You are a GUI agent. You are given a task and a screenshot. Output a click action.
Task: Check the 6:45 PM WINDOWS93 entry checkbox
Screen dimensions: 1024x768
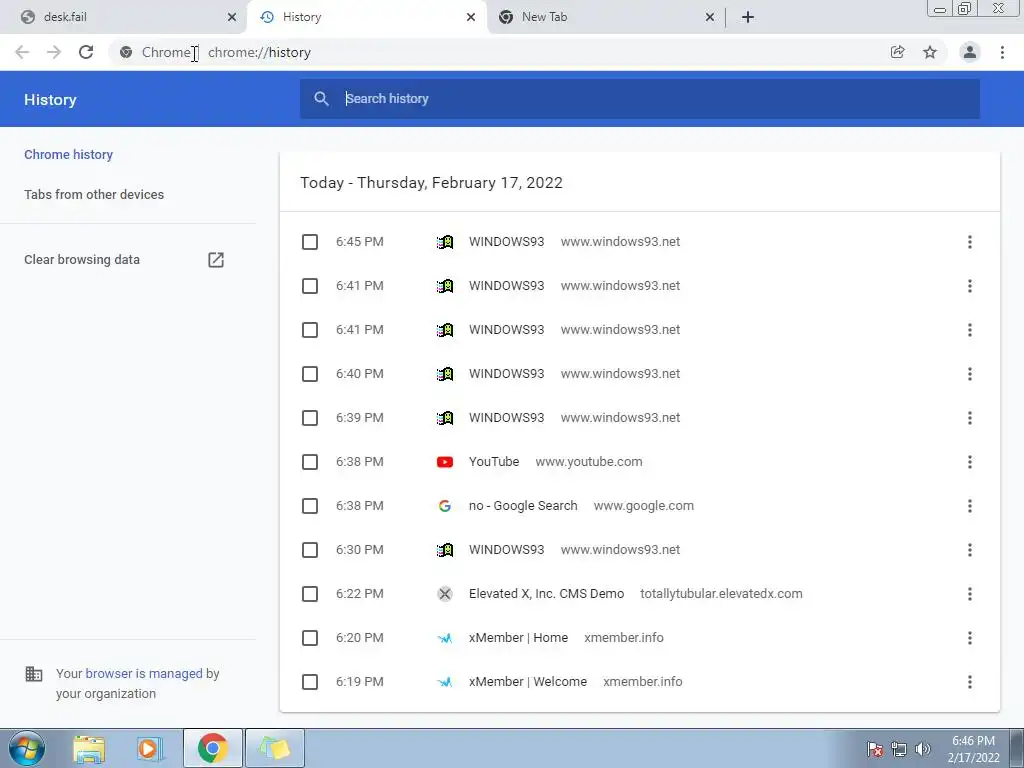pyautogui.click(x=310, y=242)
